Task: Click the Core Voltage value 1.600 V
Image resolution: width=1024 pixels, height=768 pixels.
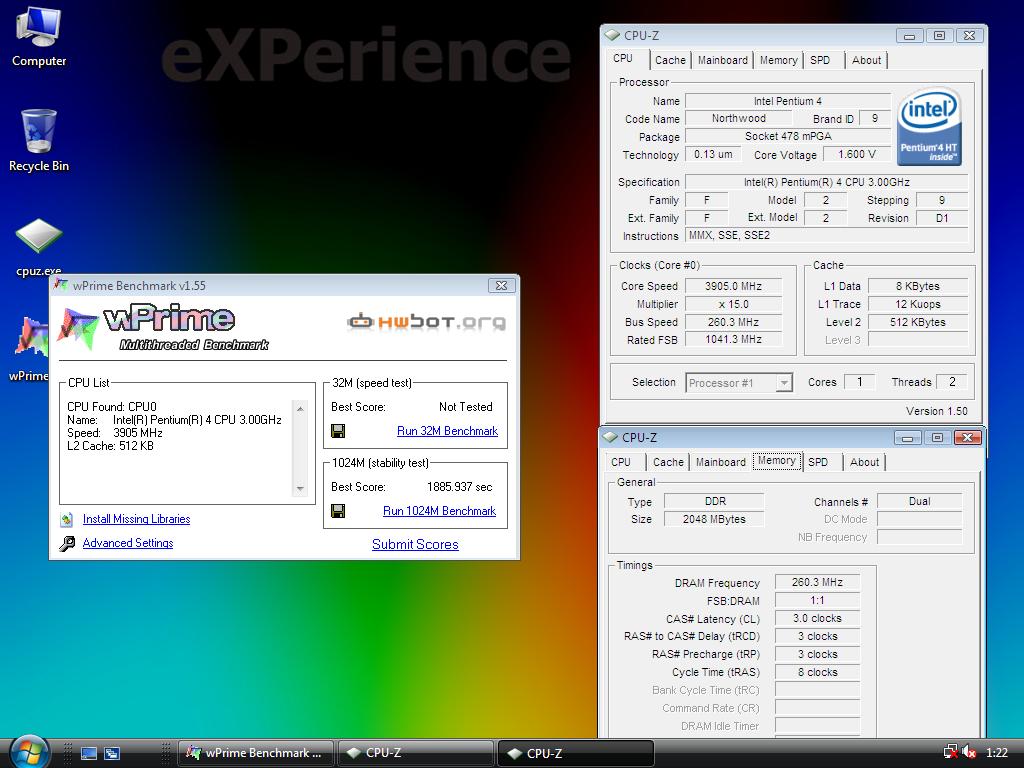Action: [x=856, y=155]
